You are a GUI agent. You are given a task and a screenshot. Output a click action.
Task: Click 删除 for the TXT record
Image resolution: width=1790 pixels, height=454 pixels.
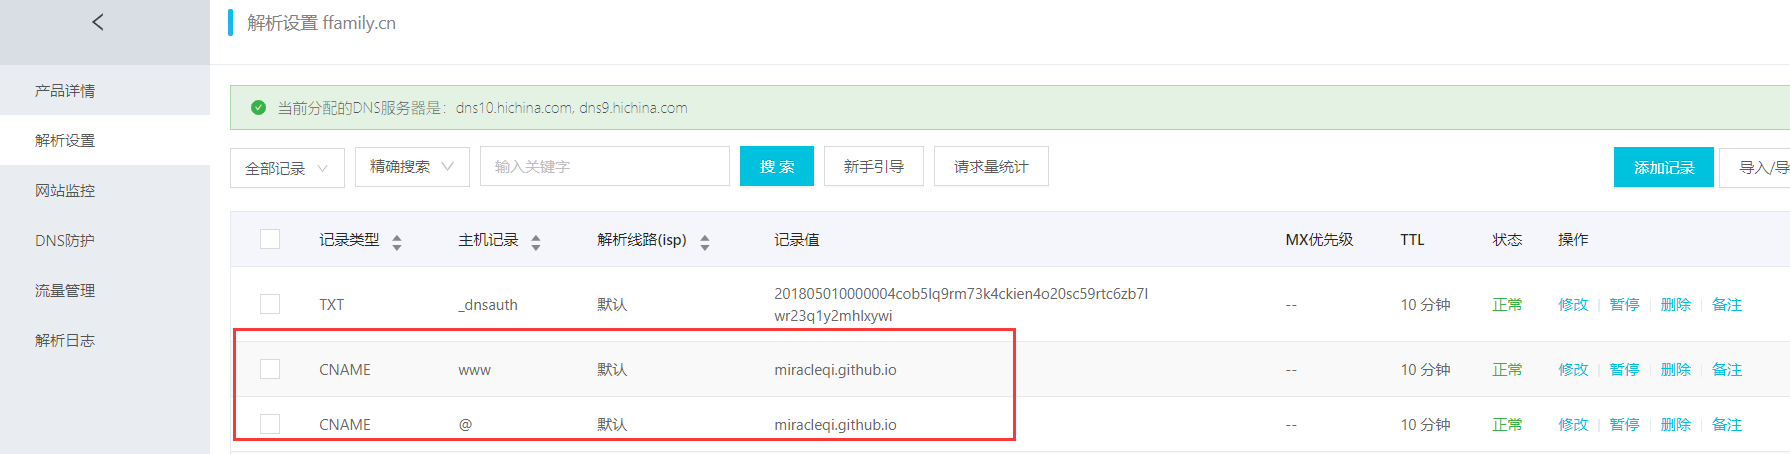(x=1676, y=305)
